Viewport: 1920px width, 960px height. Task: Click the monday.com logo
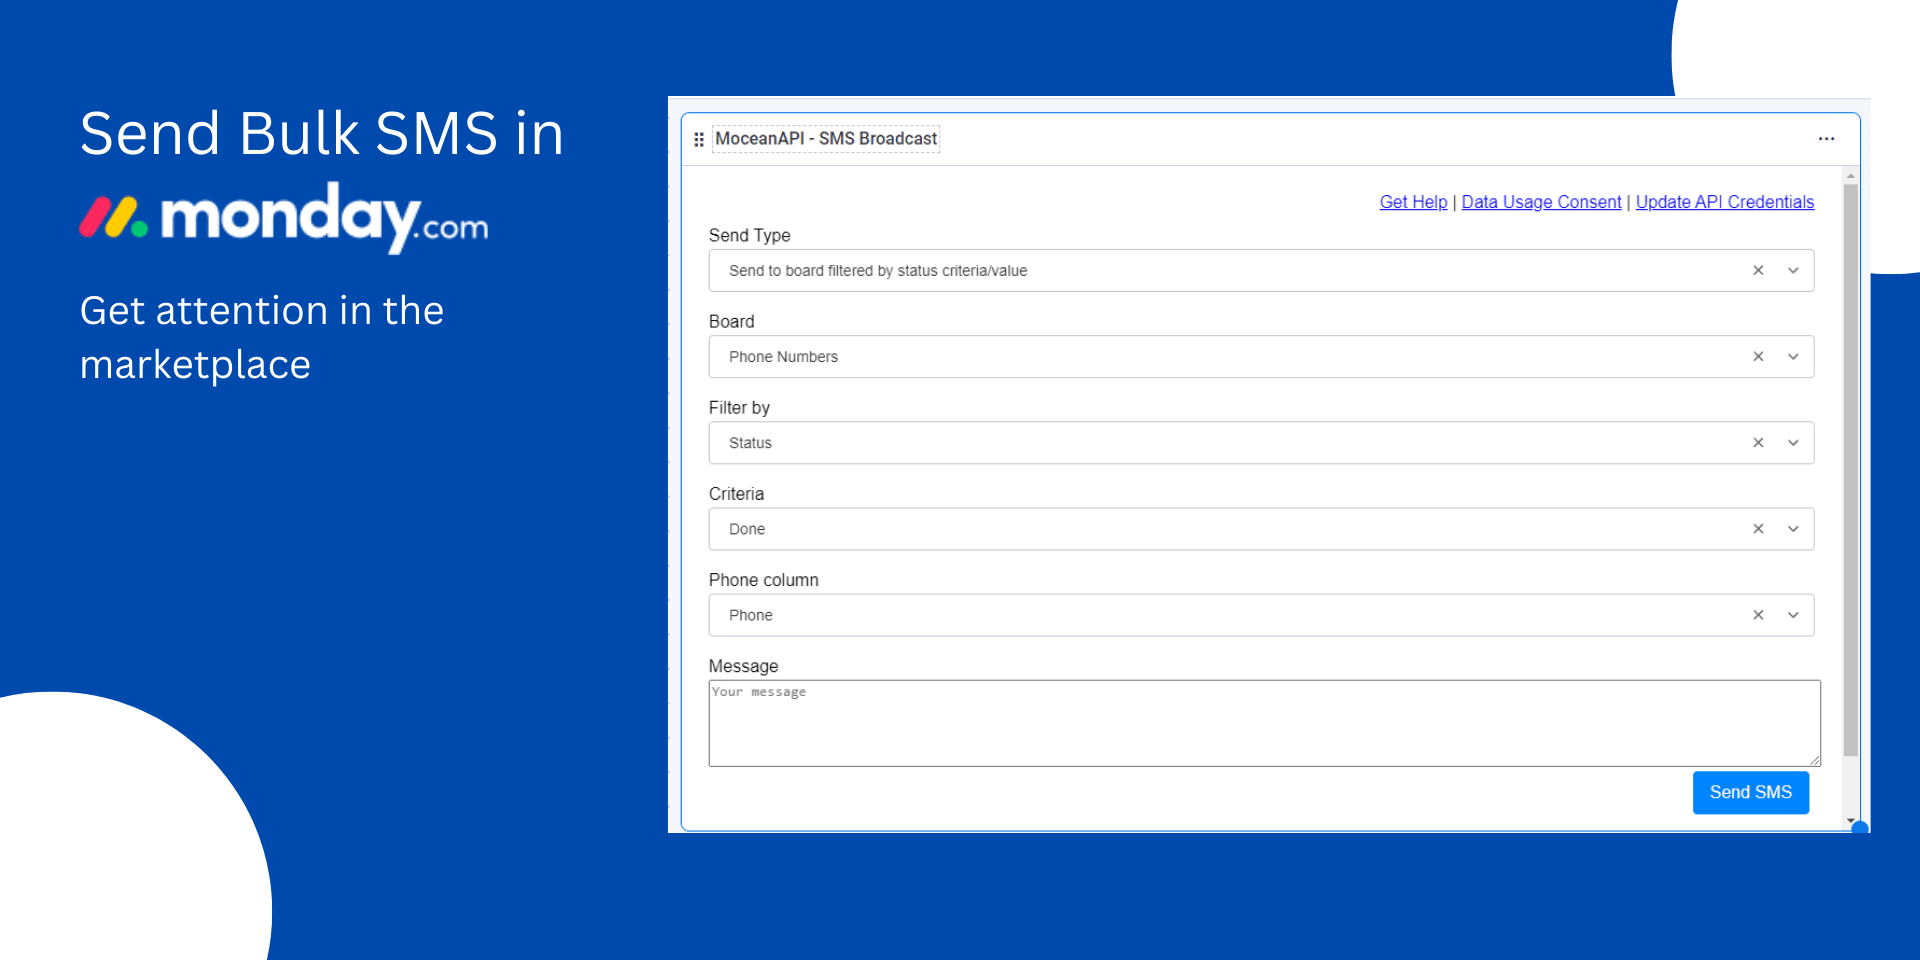click(284, 217)
